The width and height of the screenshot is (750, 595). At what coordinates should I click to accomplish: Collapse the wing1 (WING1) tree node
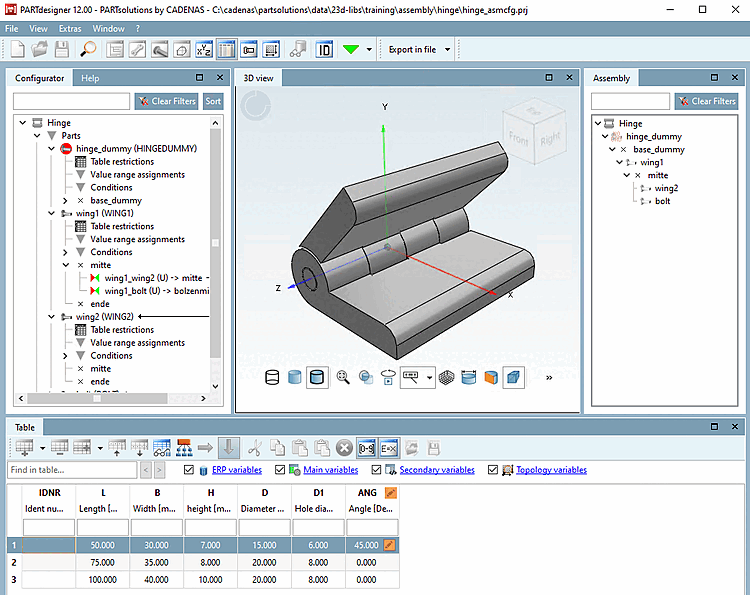(x=52, y=213)
